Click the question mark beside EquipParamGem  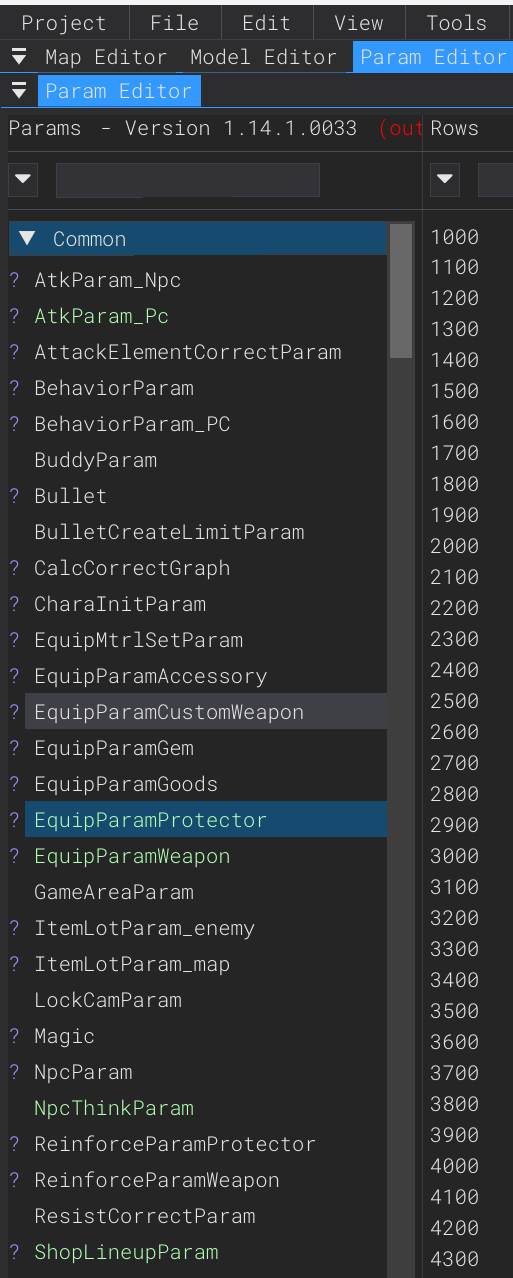coord(14,748)
